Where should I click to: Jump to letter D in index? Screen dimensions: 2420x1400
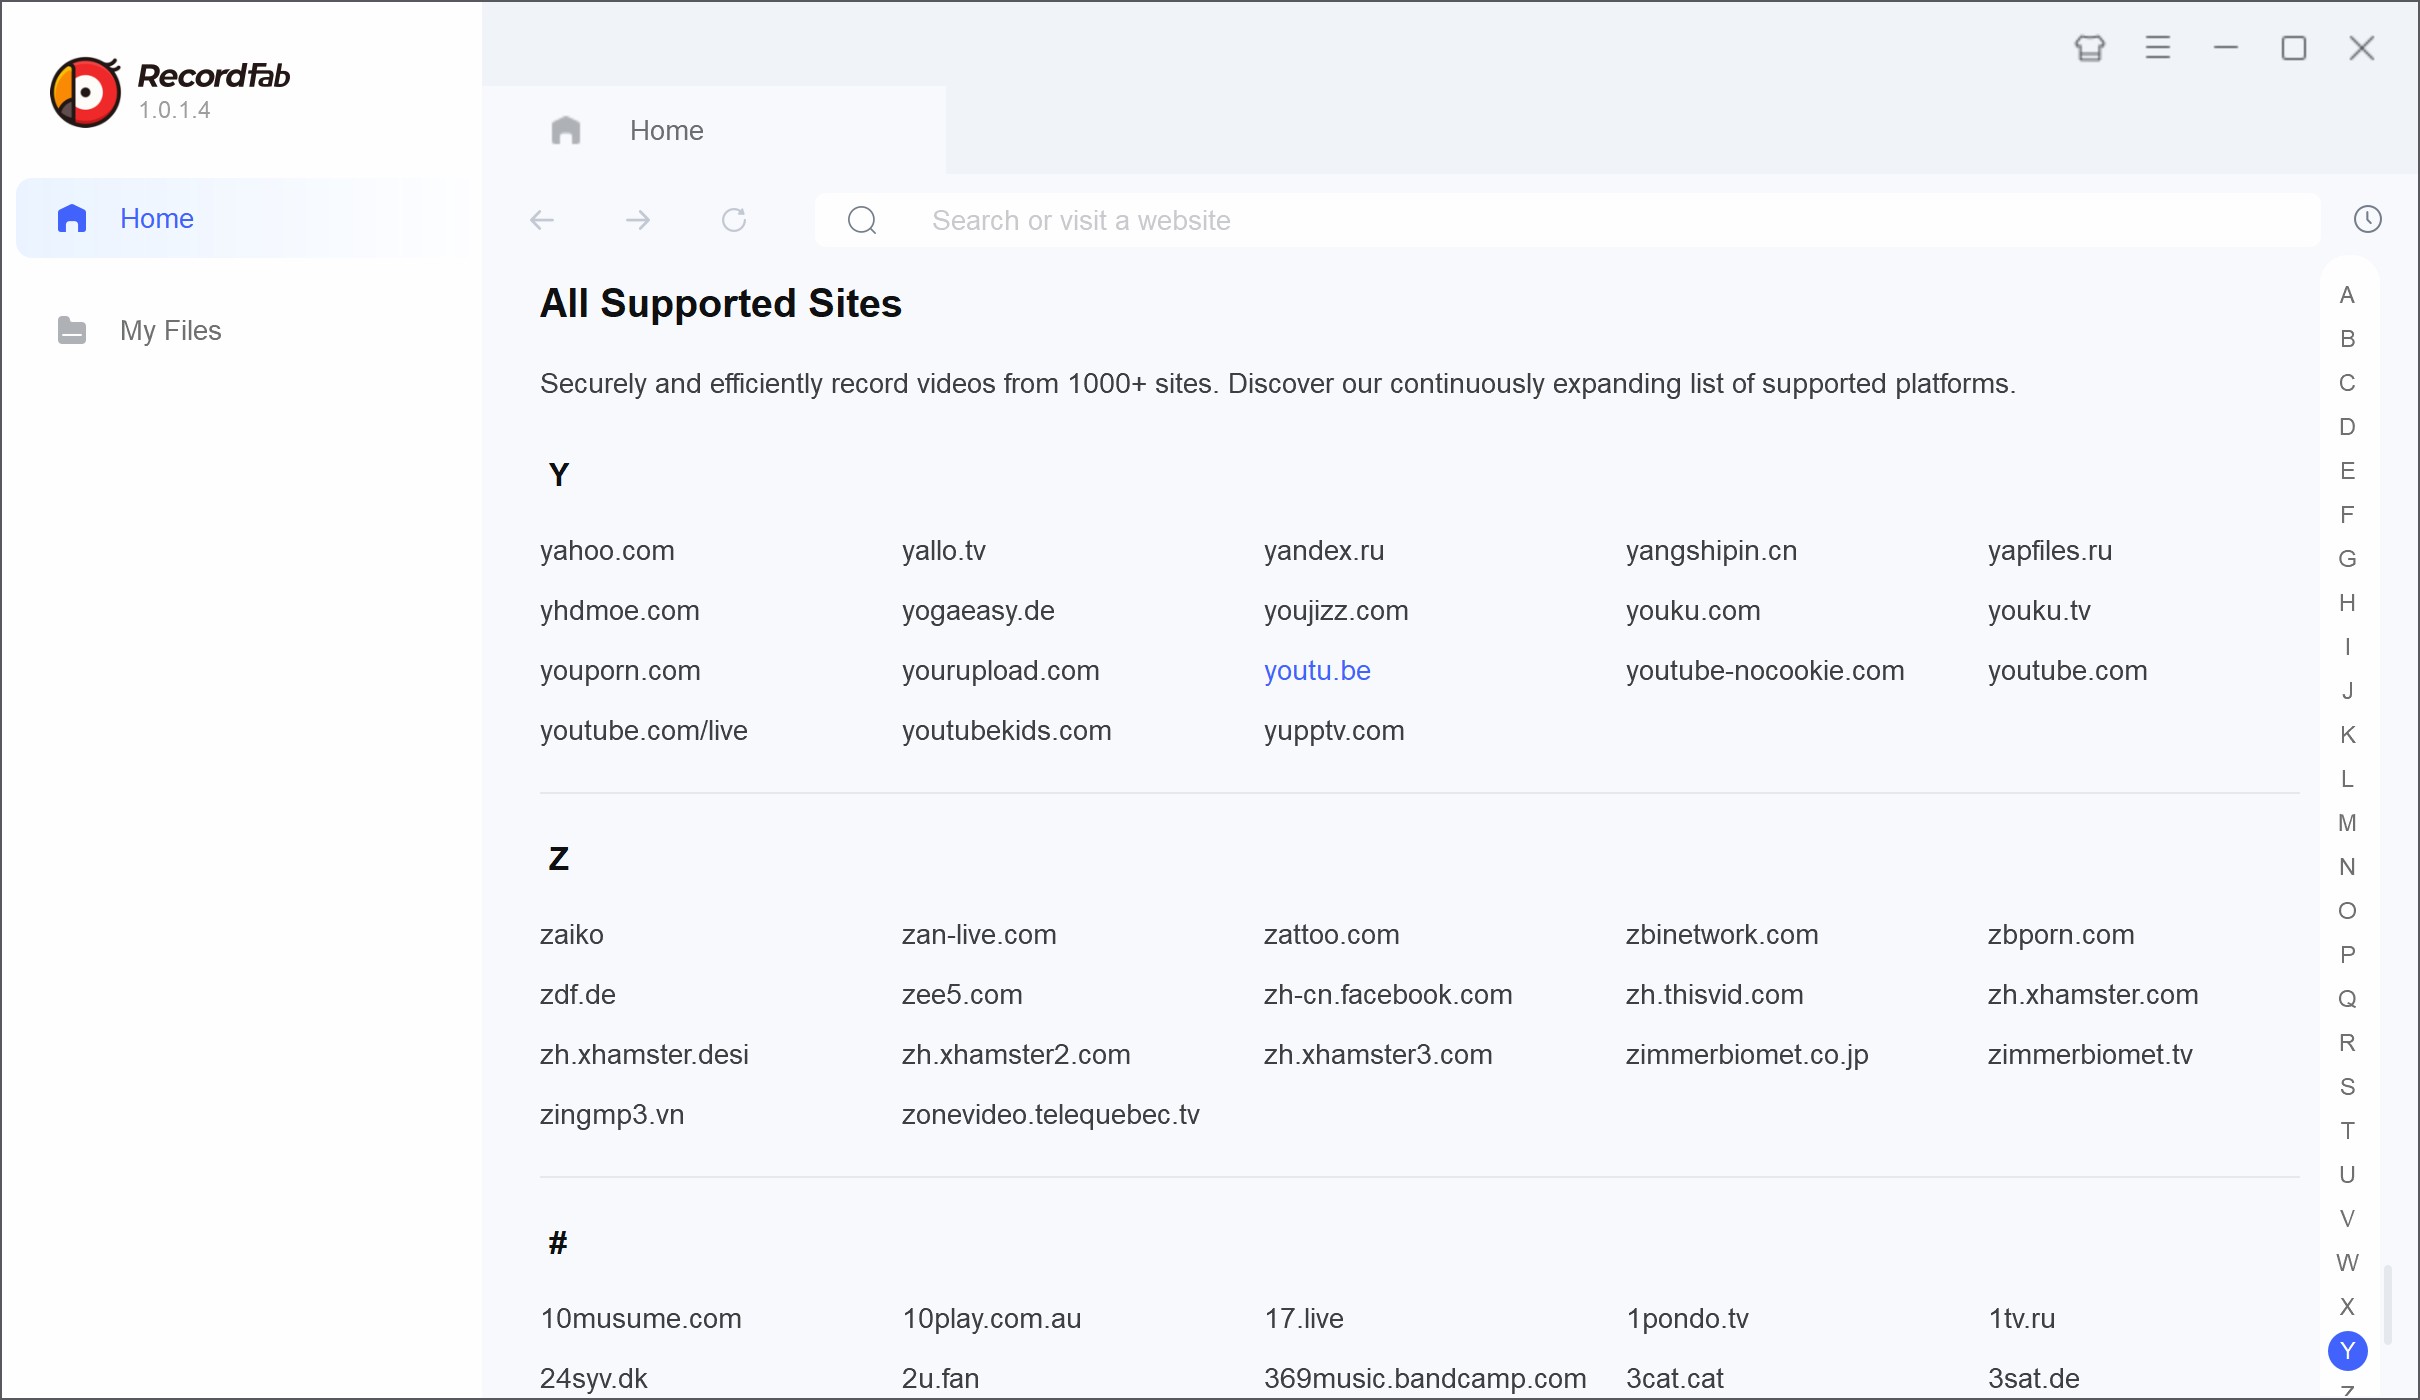pos(2347,427)
